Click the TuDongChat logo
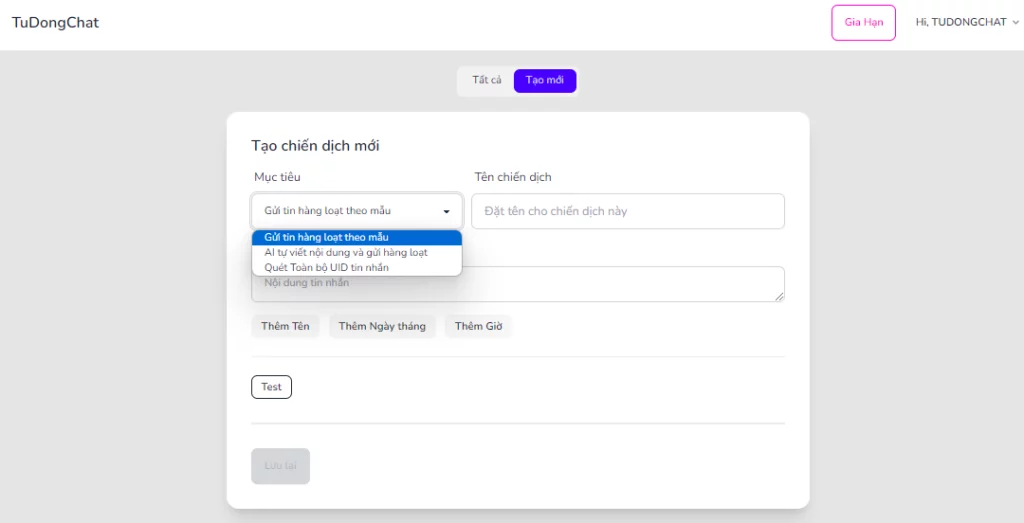This screenshot has width=1024, height=523. coord(56,23)
